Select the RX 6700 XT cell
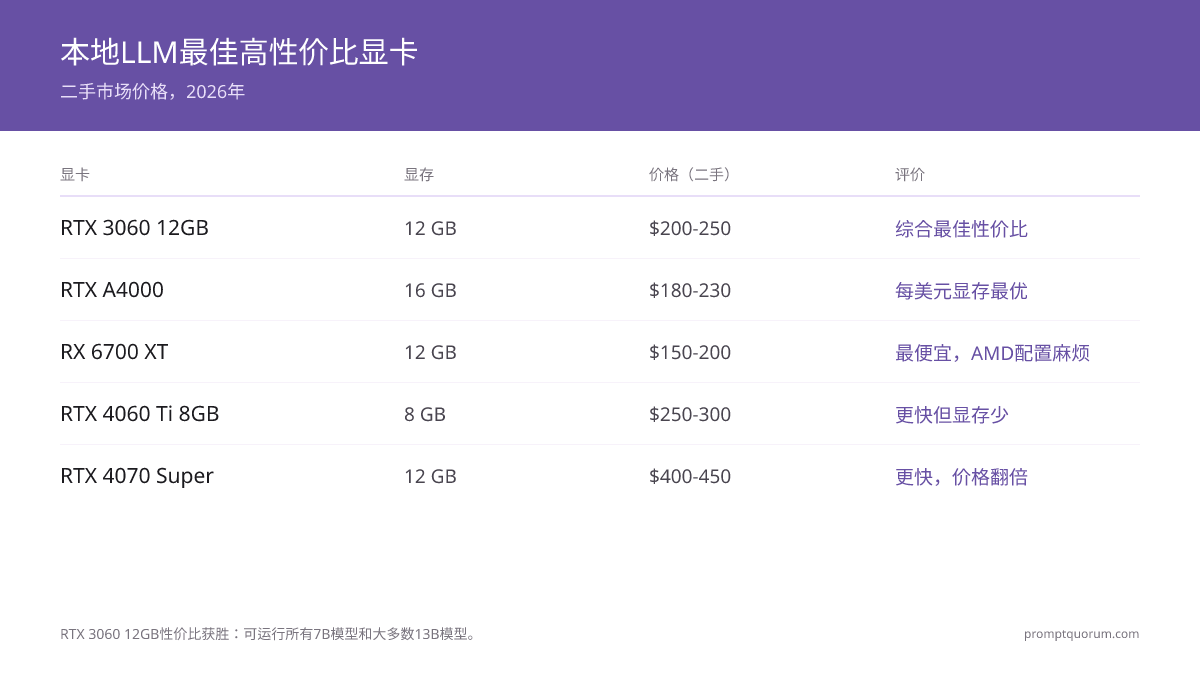The height and width of the screenshot is (675, 1200). [114, 352]
